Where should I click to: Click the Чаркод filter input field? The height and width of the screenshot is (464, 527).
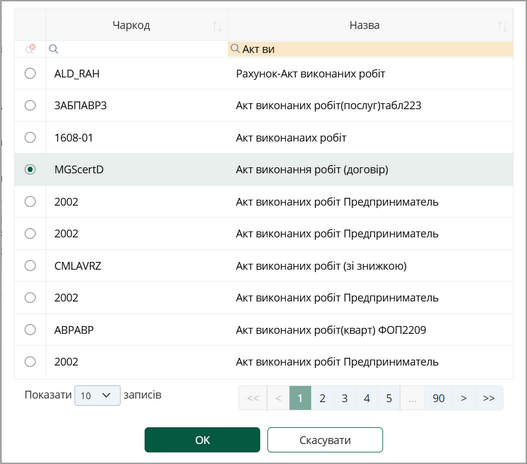137,49
